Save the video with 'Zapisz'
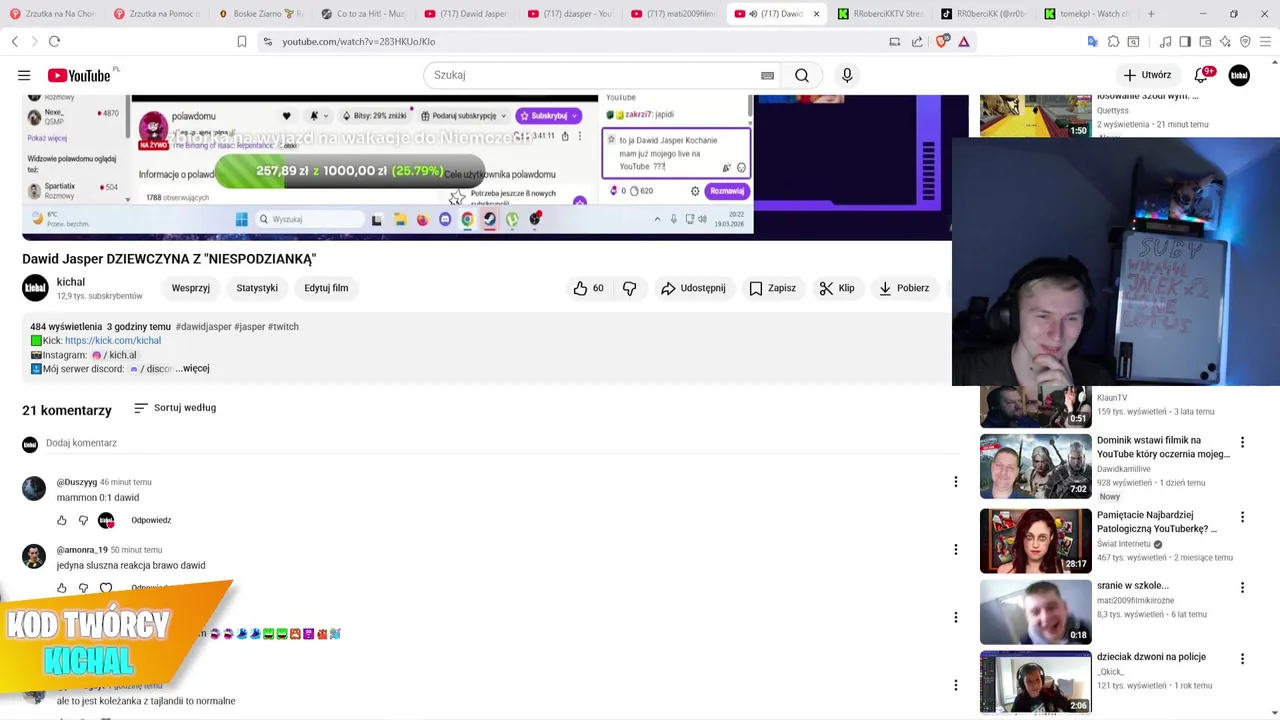 (x=772, y=288)
